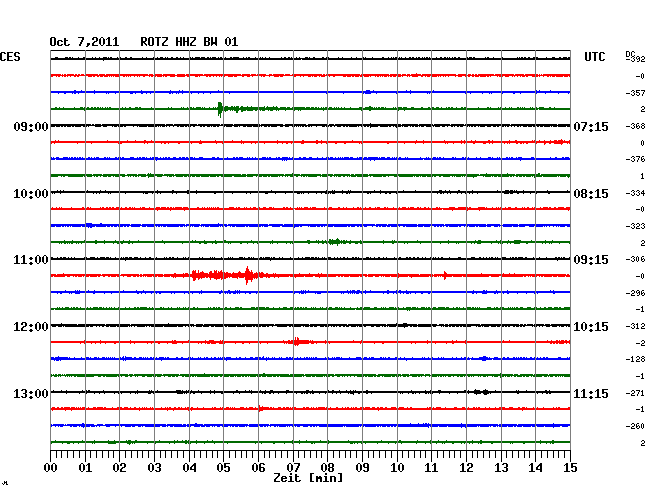650x494 pixels.
Task: Click the '07' minute axis tick label
Action: 293,467
